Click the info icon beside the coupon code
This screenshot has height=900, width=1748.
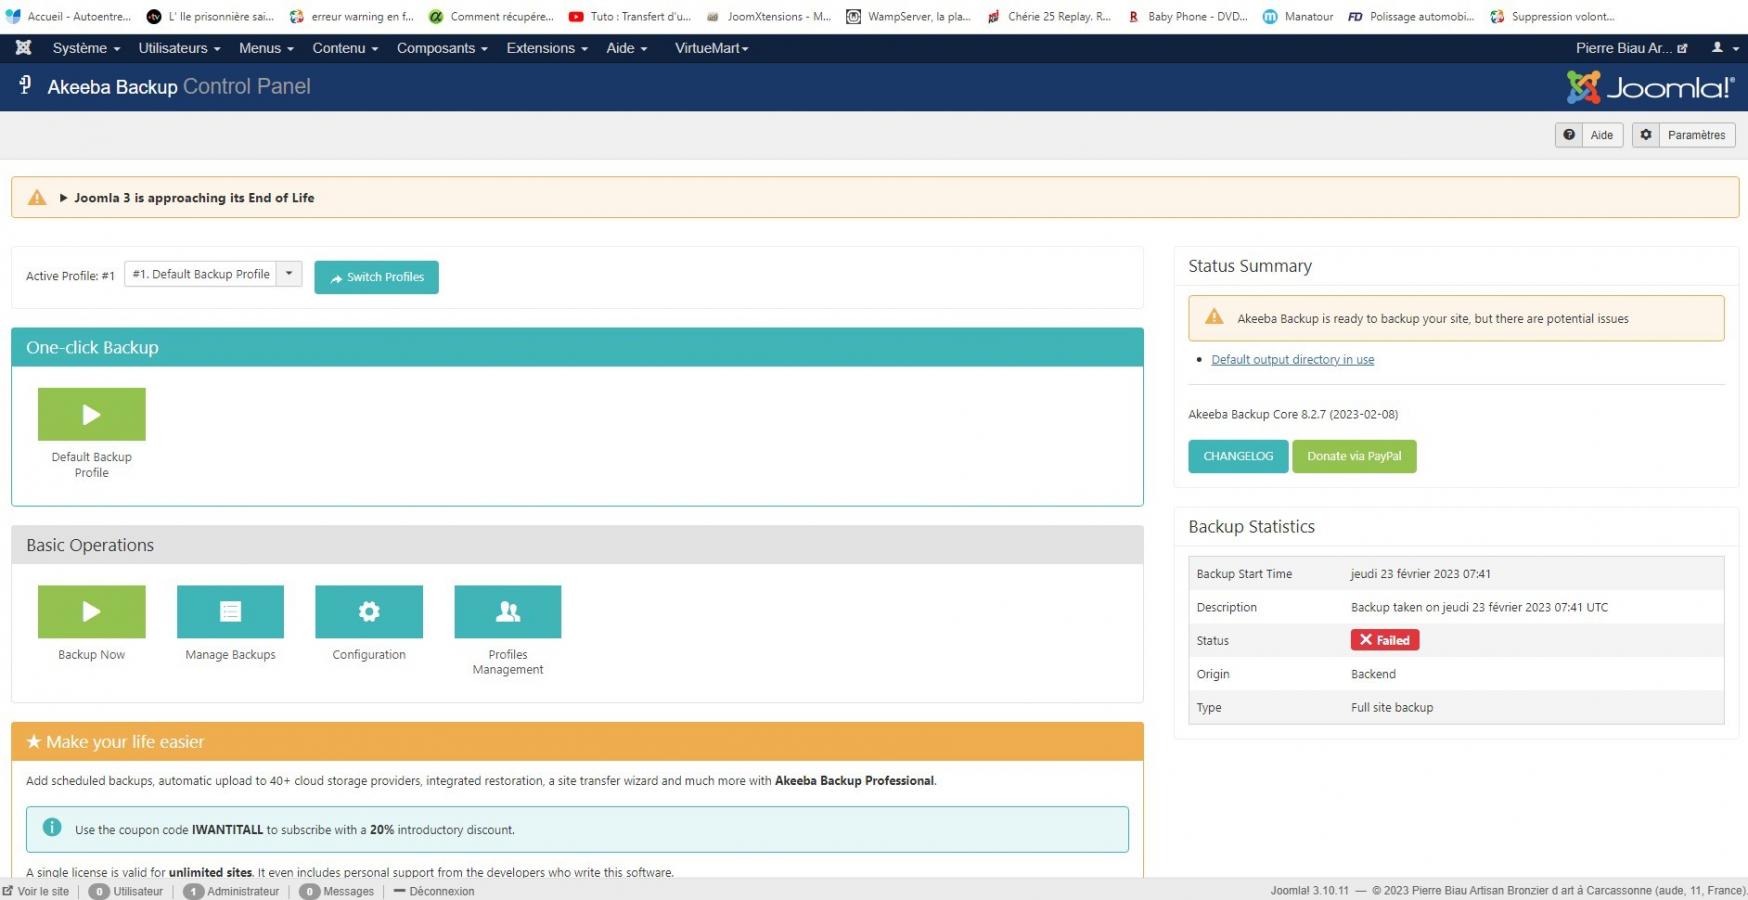point(52,828)
